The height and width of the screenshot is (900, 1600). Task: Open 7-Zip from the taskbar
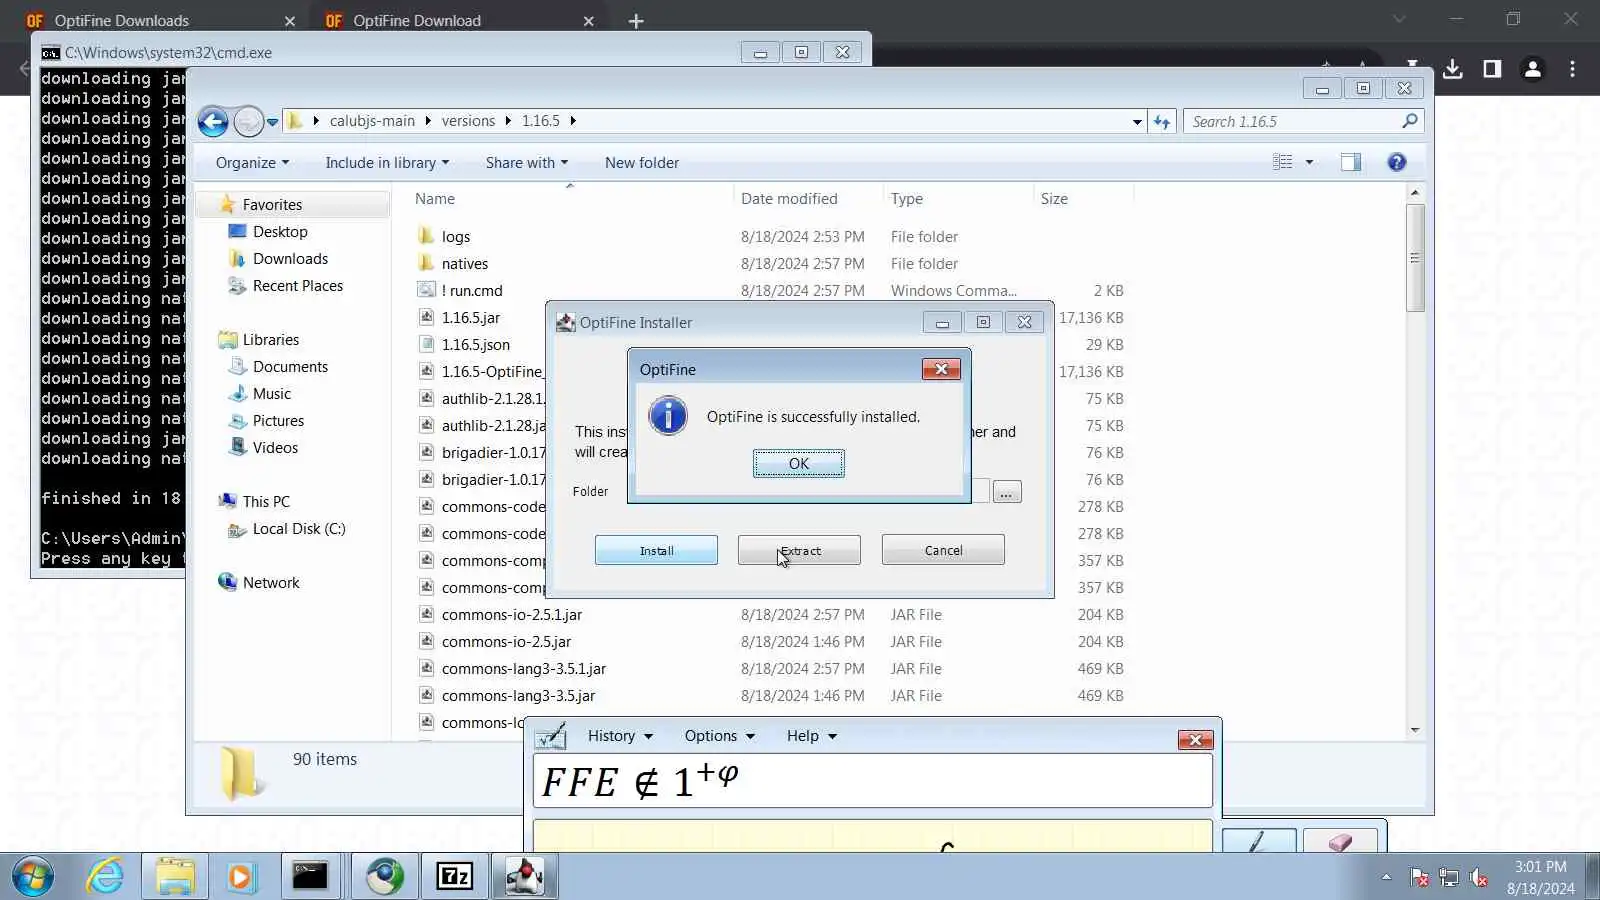(455, 877)
